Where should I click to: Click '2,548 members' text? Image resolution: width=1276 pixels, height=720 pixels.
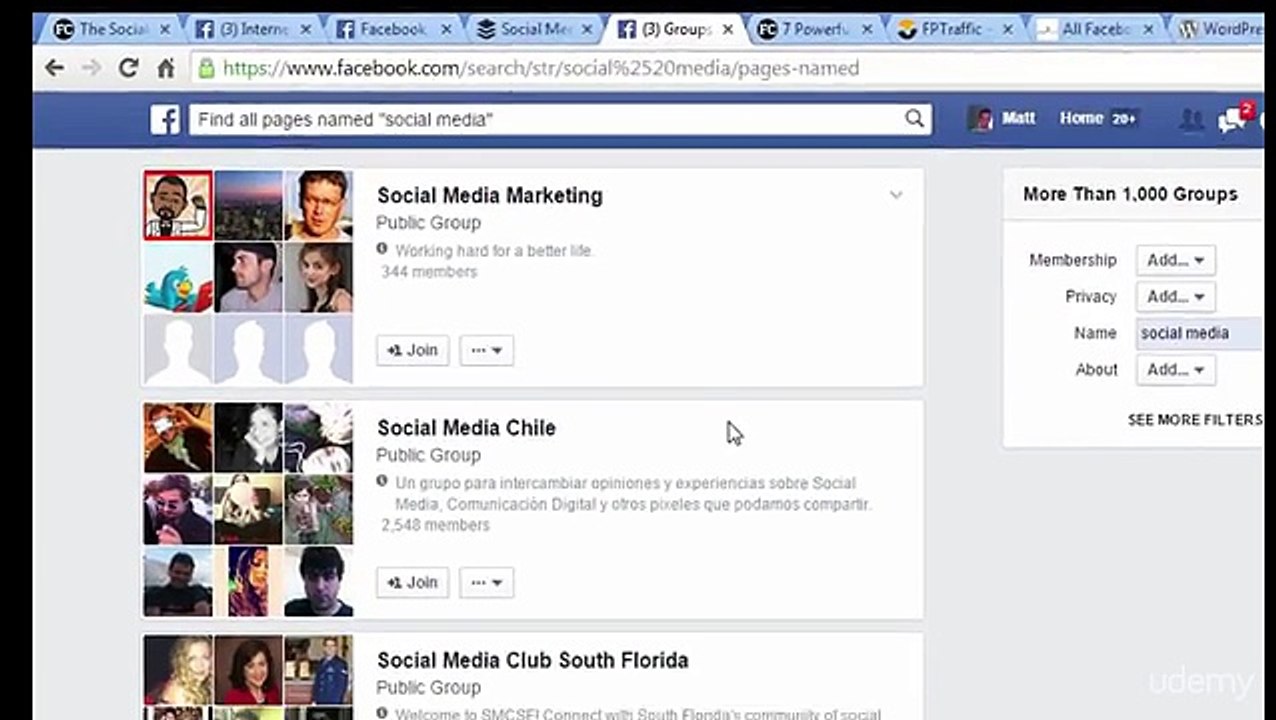point(435,525)
